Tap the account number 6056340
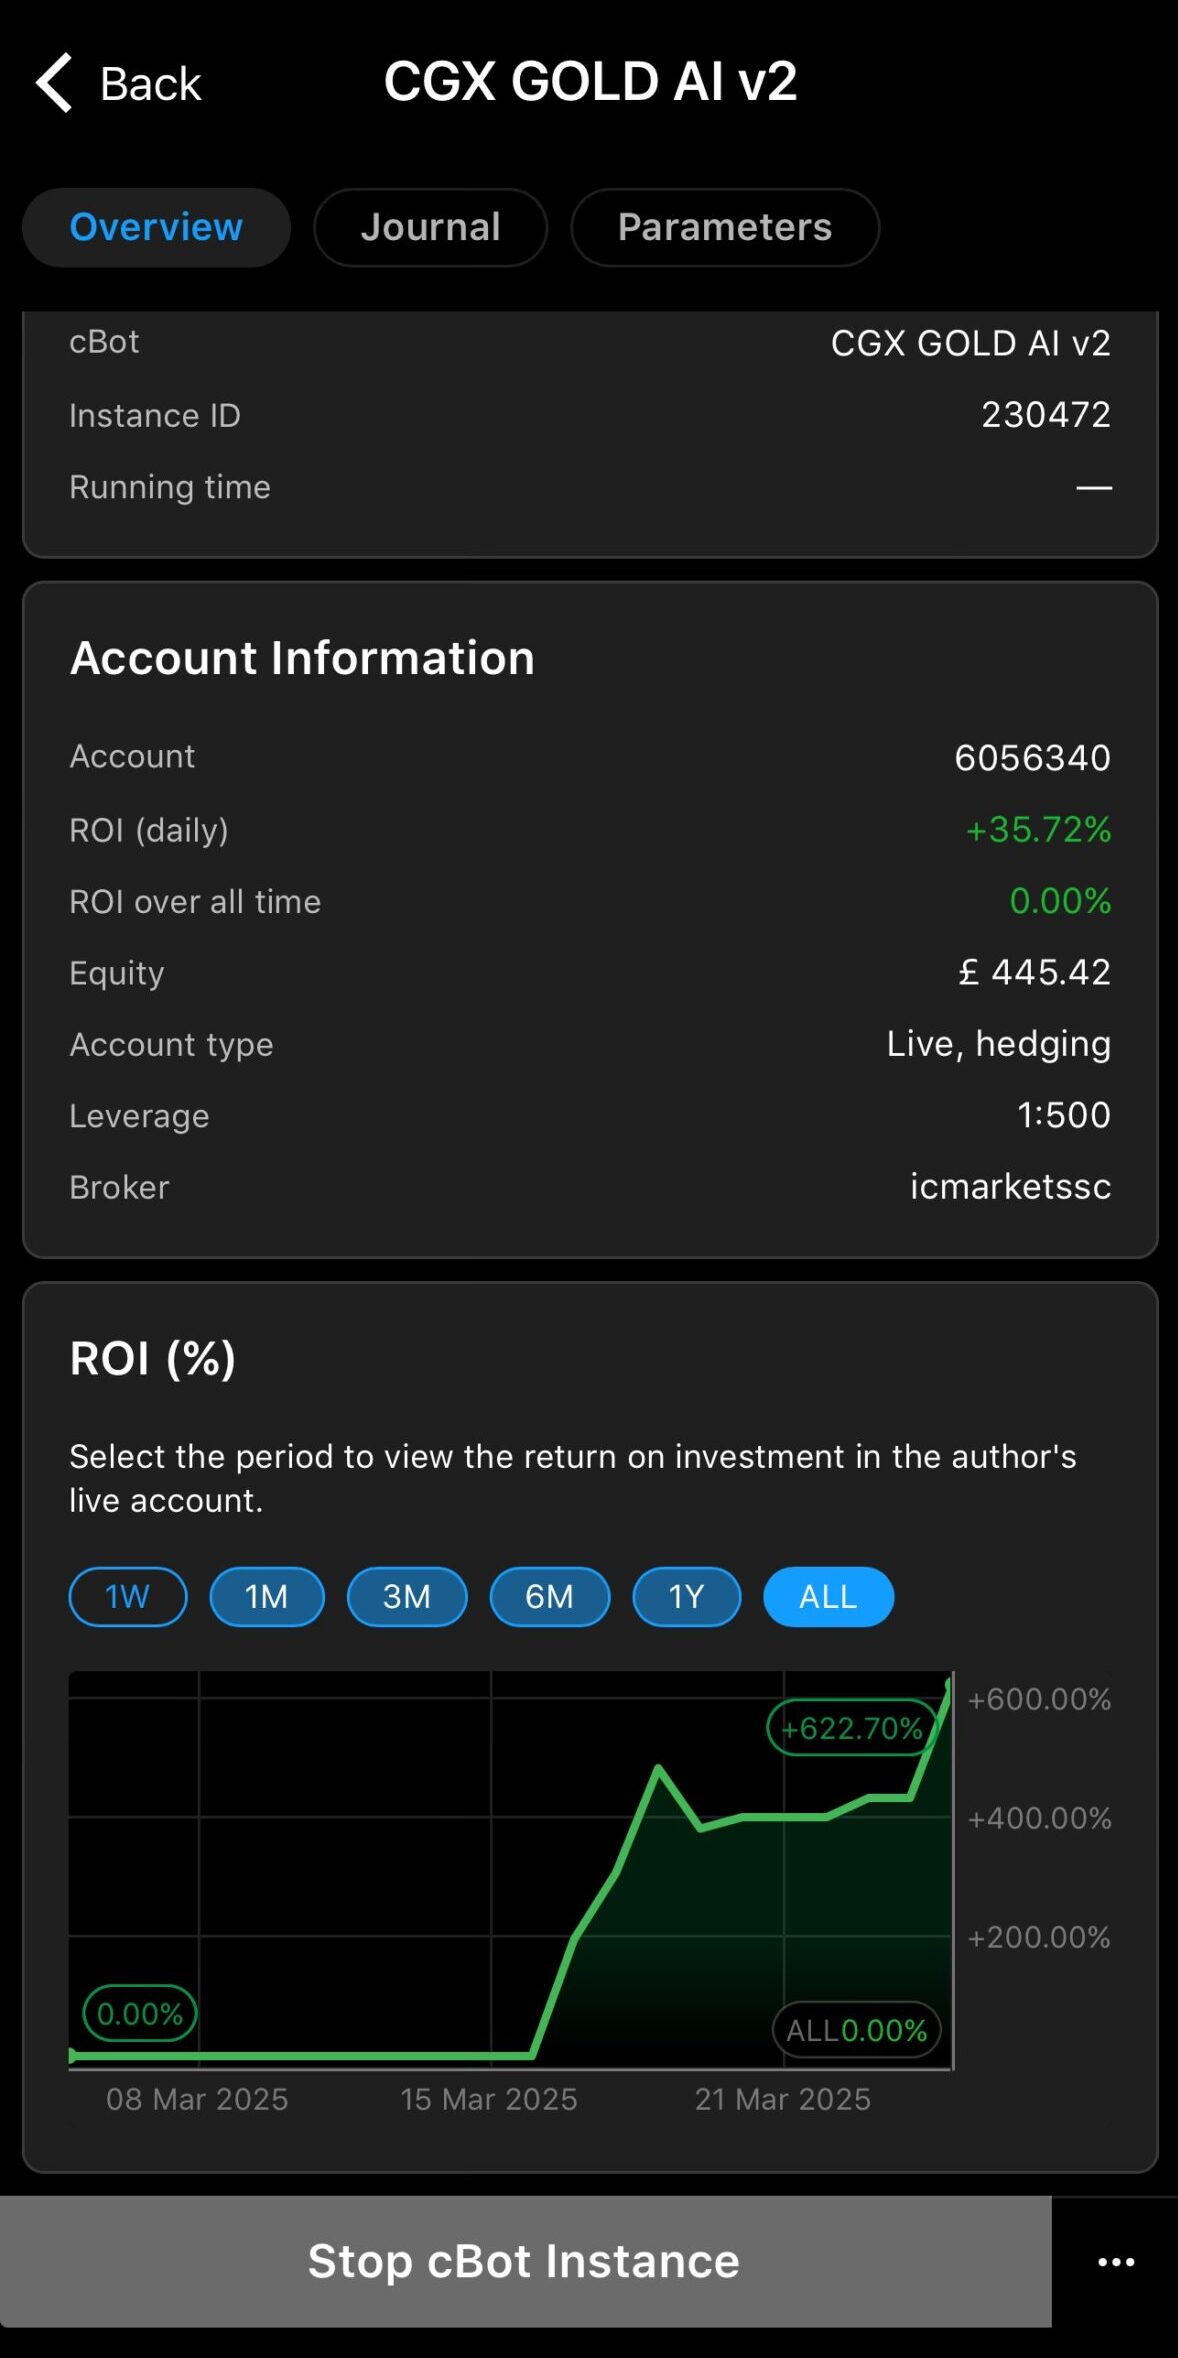The width and height of the screenshot is (1178, 2358). point(1032,758)
